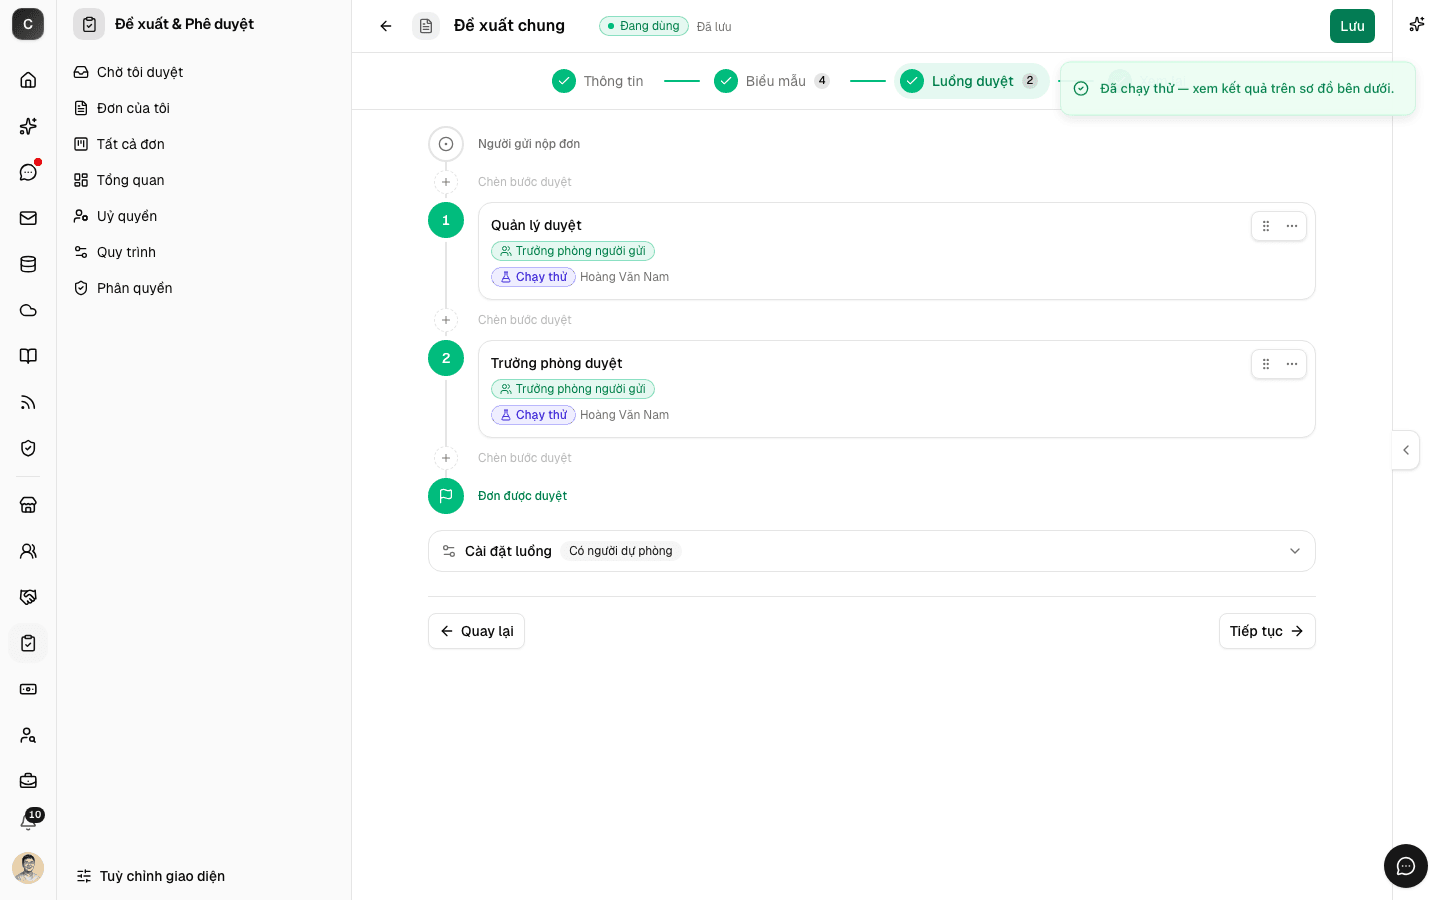Insert approval step before Quản lý duyệt
Viewport: 1440px width, 900px height.
tap(446, 182)
